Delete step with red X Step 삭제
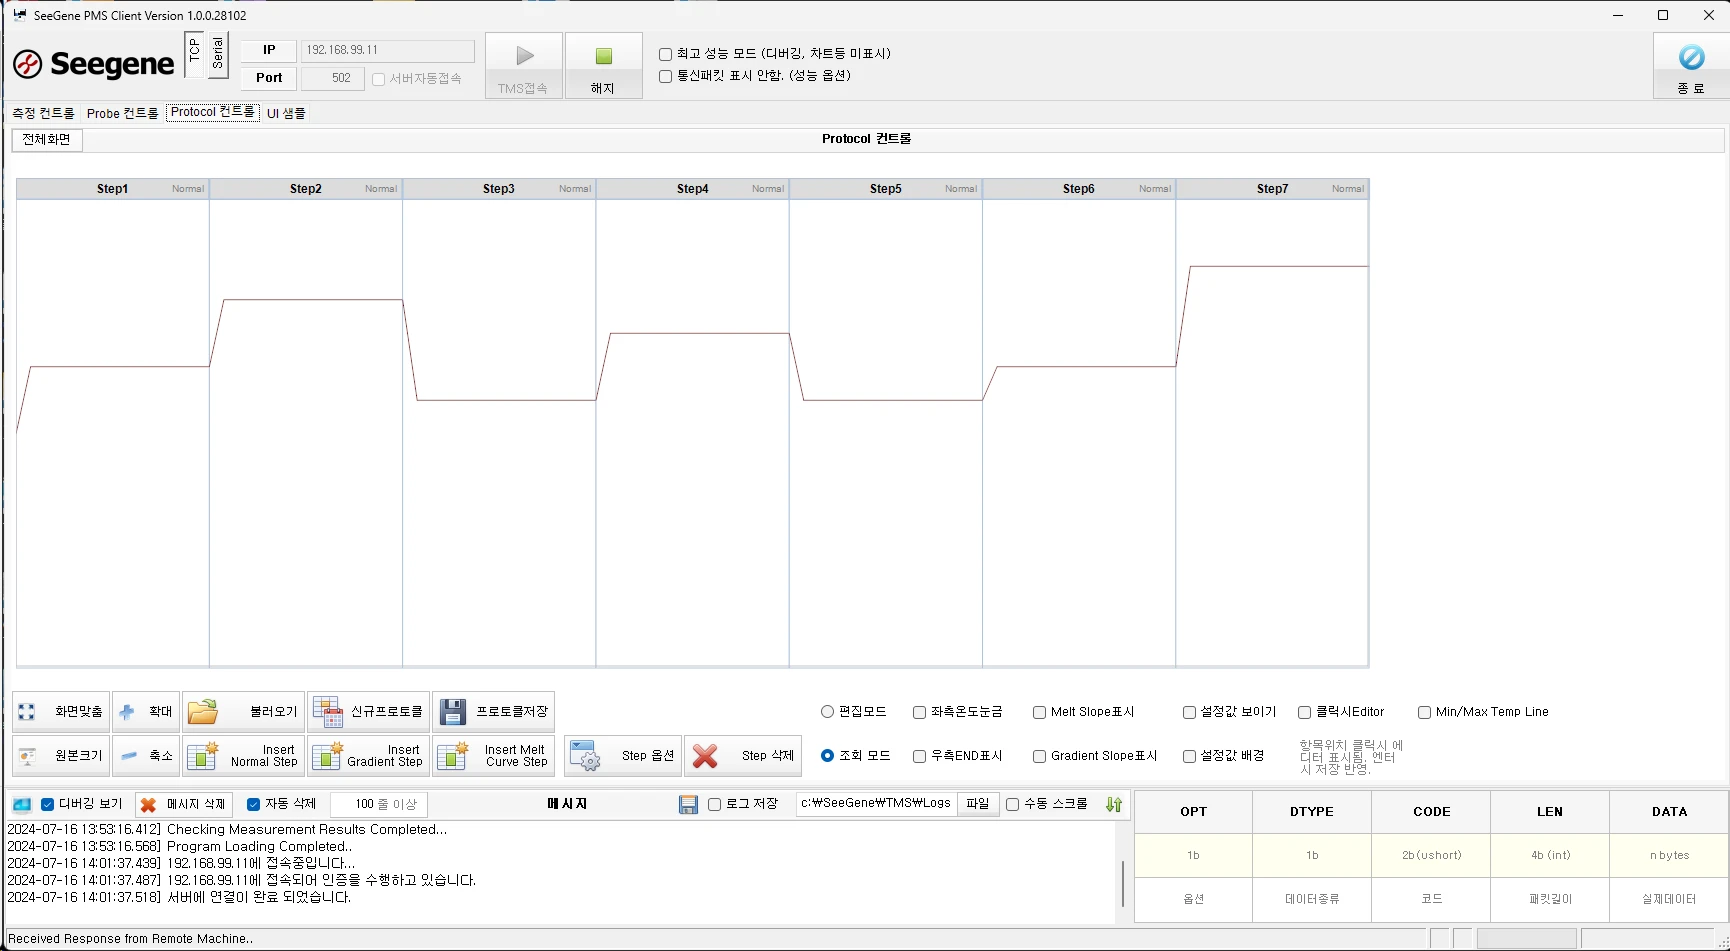This screenshot has height=951, width=1730. 743,756
